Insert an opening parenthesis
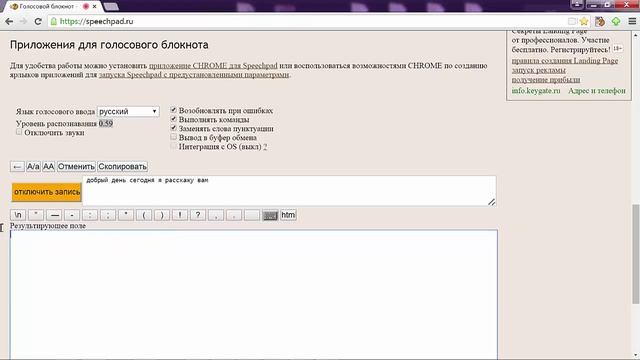 (x=144, y=215)
